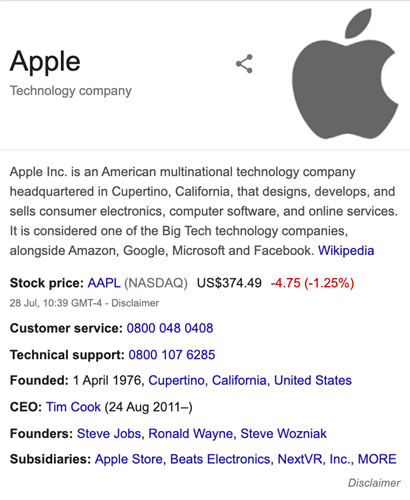Click the Apple panel title heading
Screen dimensions: 410x500
(x=45, y=62)
